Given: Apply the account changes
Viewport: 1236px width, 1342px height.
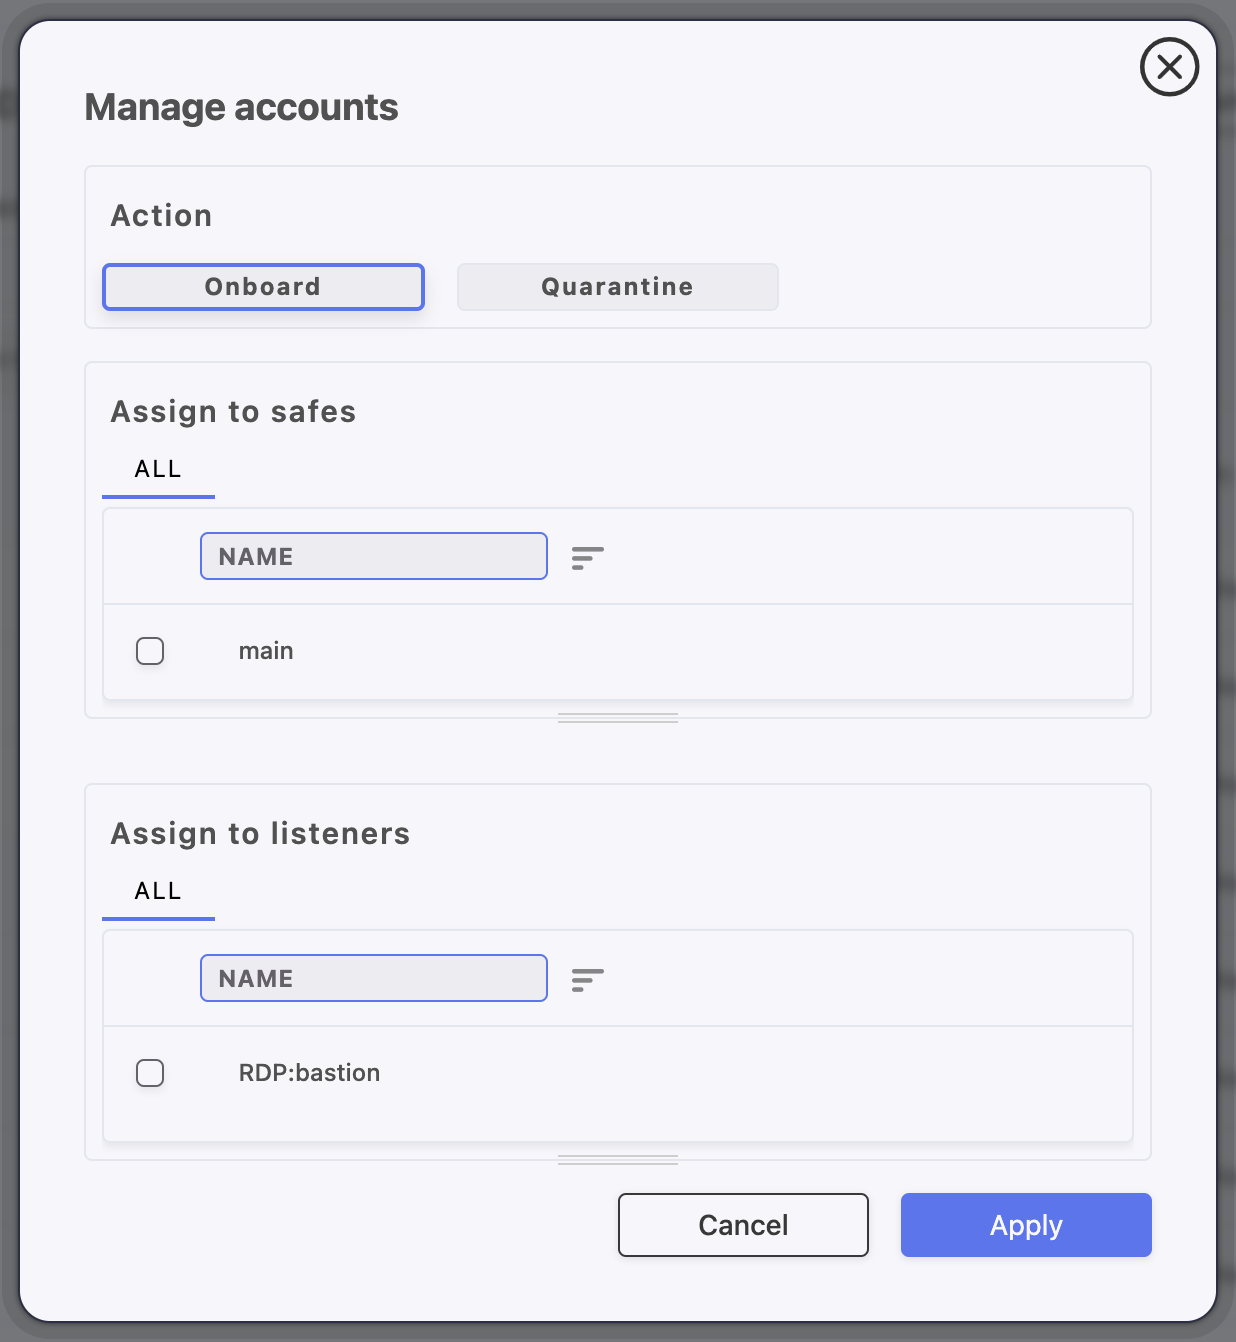Looking at the screenshot, I should pos(1026,1225).
